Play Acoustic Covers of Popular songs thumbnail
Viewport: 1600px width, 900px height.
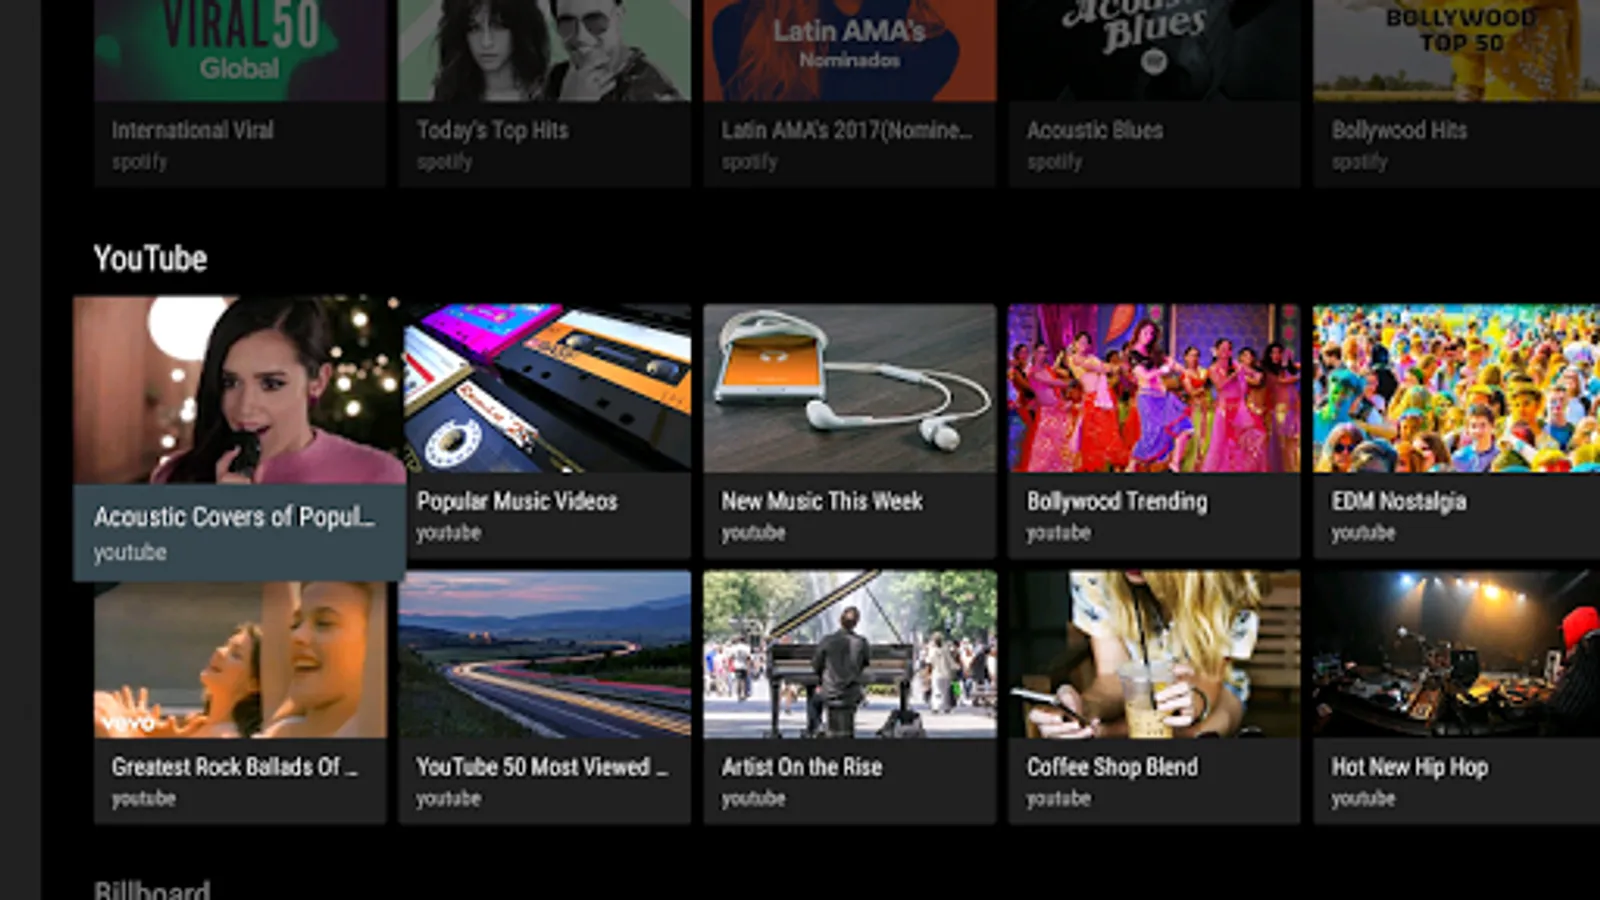(x=240, y=390)
